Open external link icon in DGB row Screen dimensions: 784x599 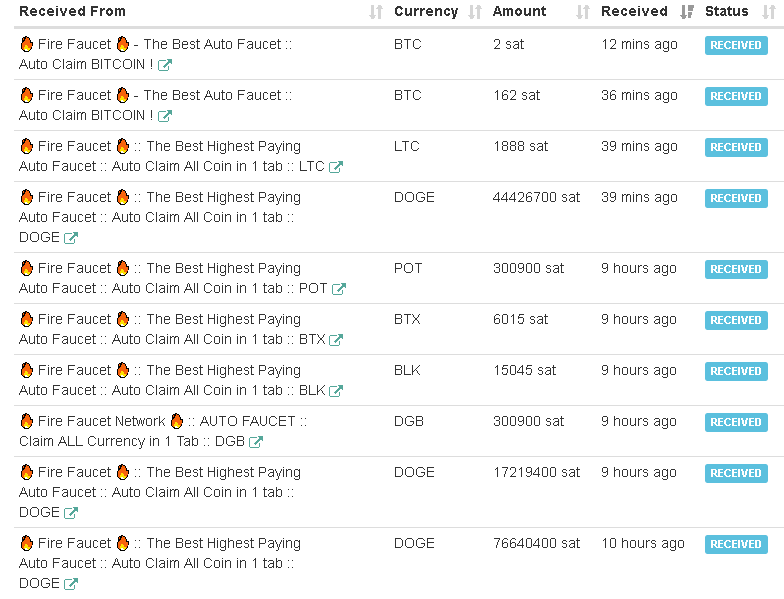point(256,442)
